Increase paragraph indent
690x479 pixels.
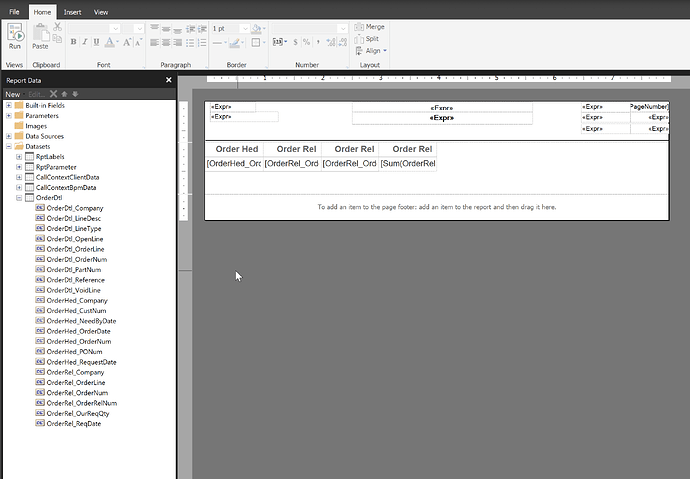point(202,29)
